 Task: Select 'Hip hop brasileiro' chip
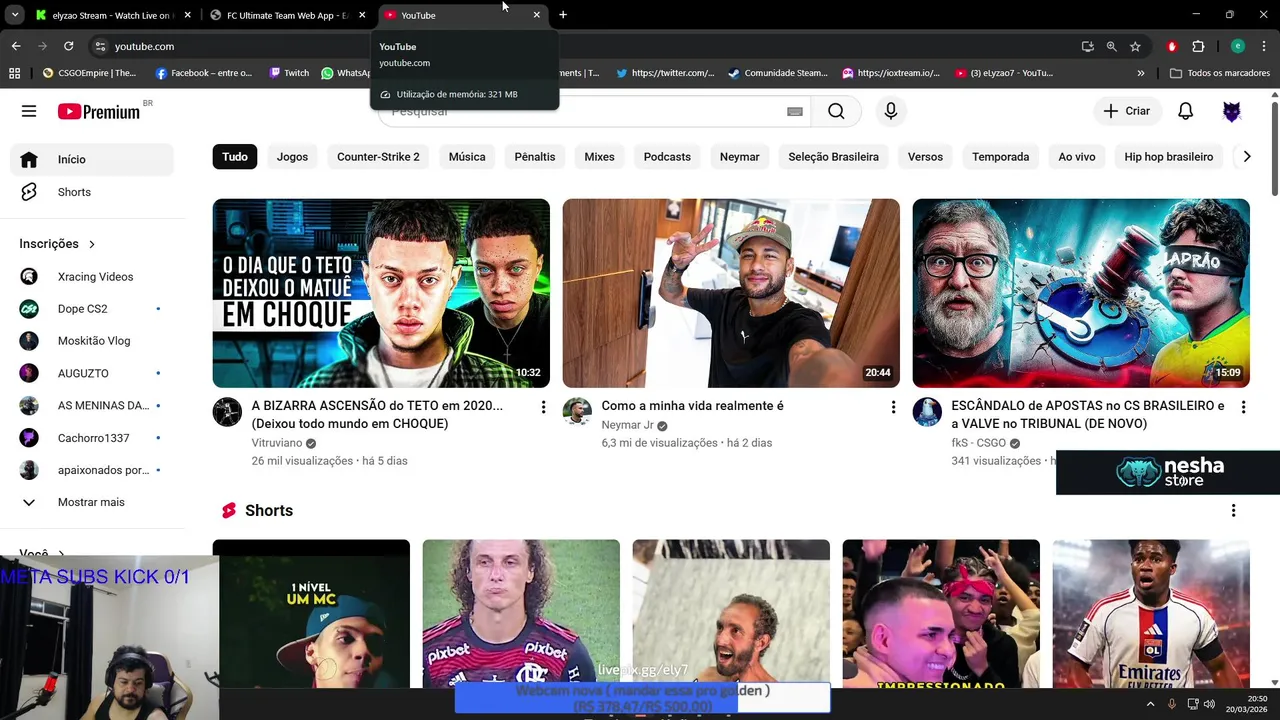tap(1169, 157)
